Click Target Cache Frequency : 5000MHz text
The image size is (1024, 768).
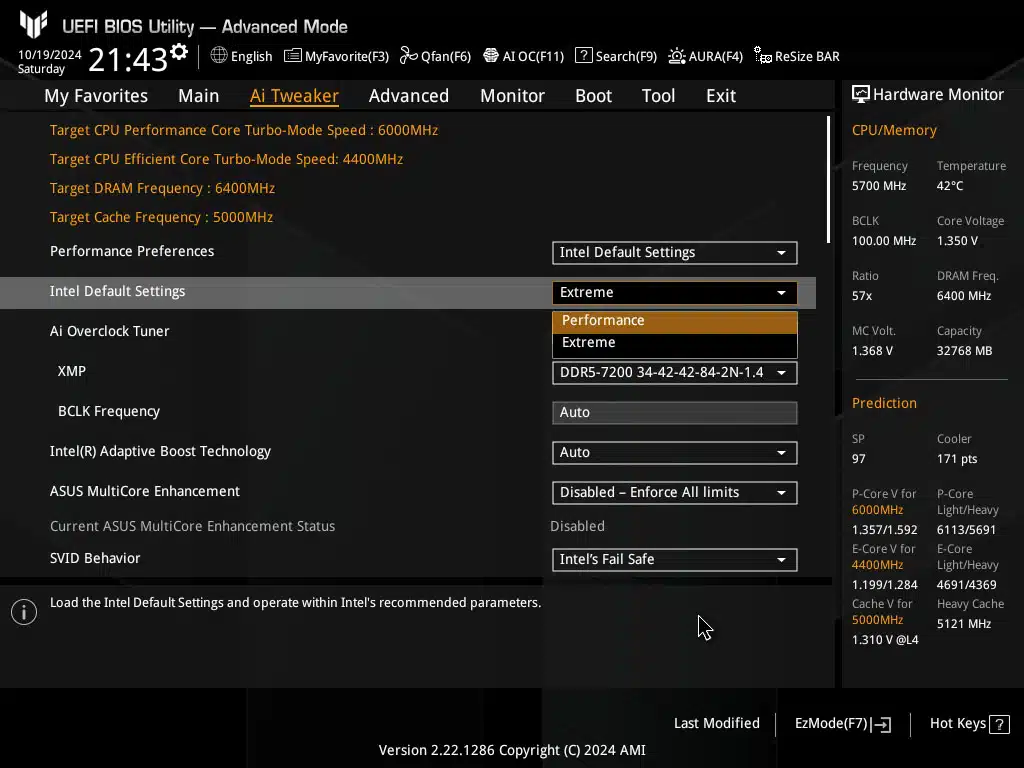pyautogui.click(x=161, y=217)
